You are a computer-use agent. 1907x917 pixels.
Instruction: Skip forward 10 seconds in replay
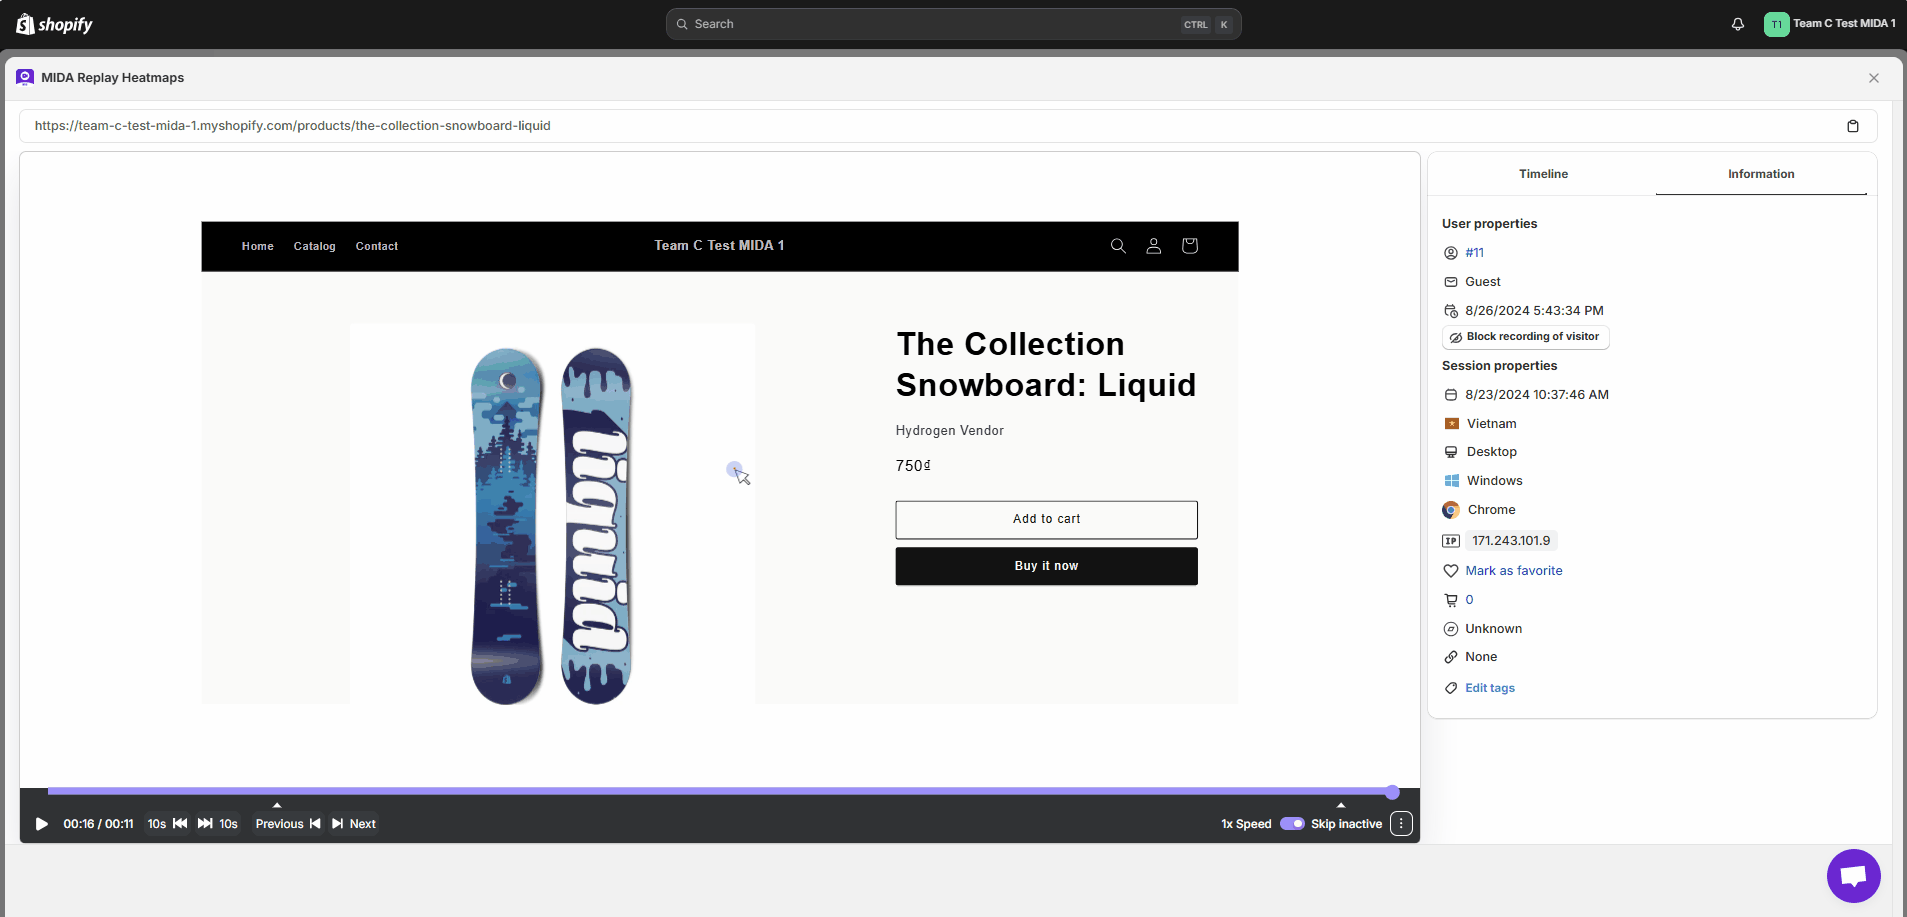coord(218,824)
